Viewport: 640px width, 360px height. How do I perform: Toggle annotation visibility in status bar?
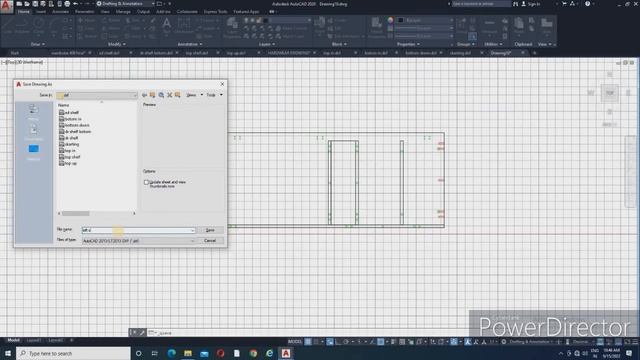click(468, 342)
